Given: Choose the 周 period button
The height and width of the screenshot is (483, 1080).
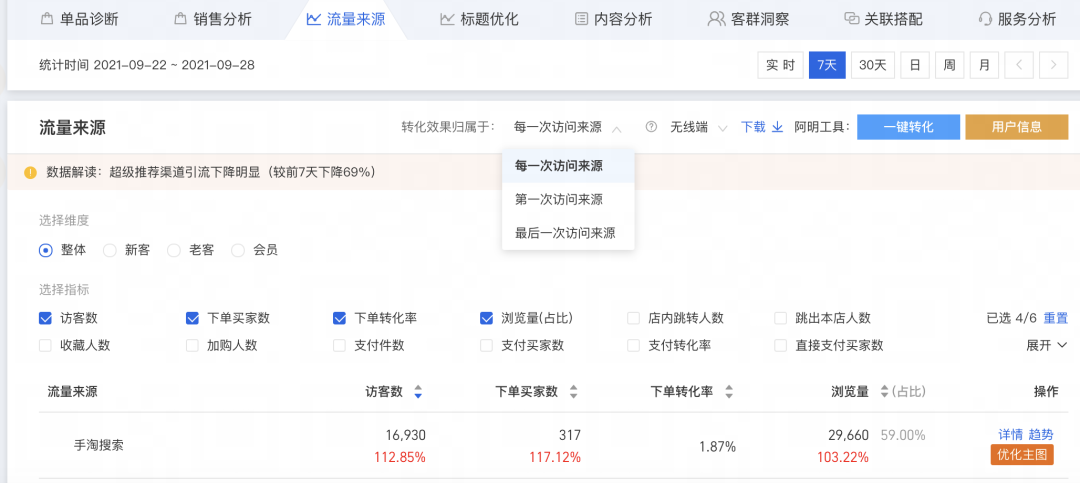Looking at the screenshot, I should [x=949, y=65].
